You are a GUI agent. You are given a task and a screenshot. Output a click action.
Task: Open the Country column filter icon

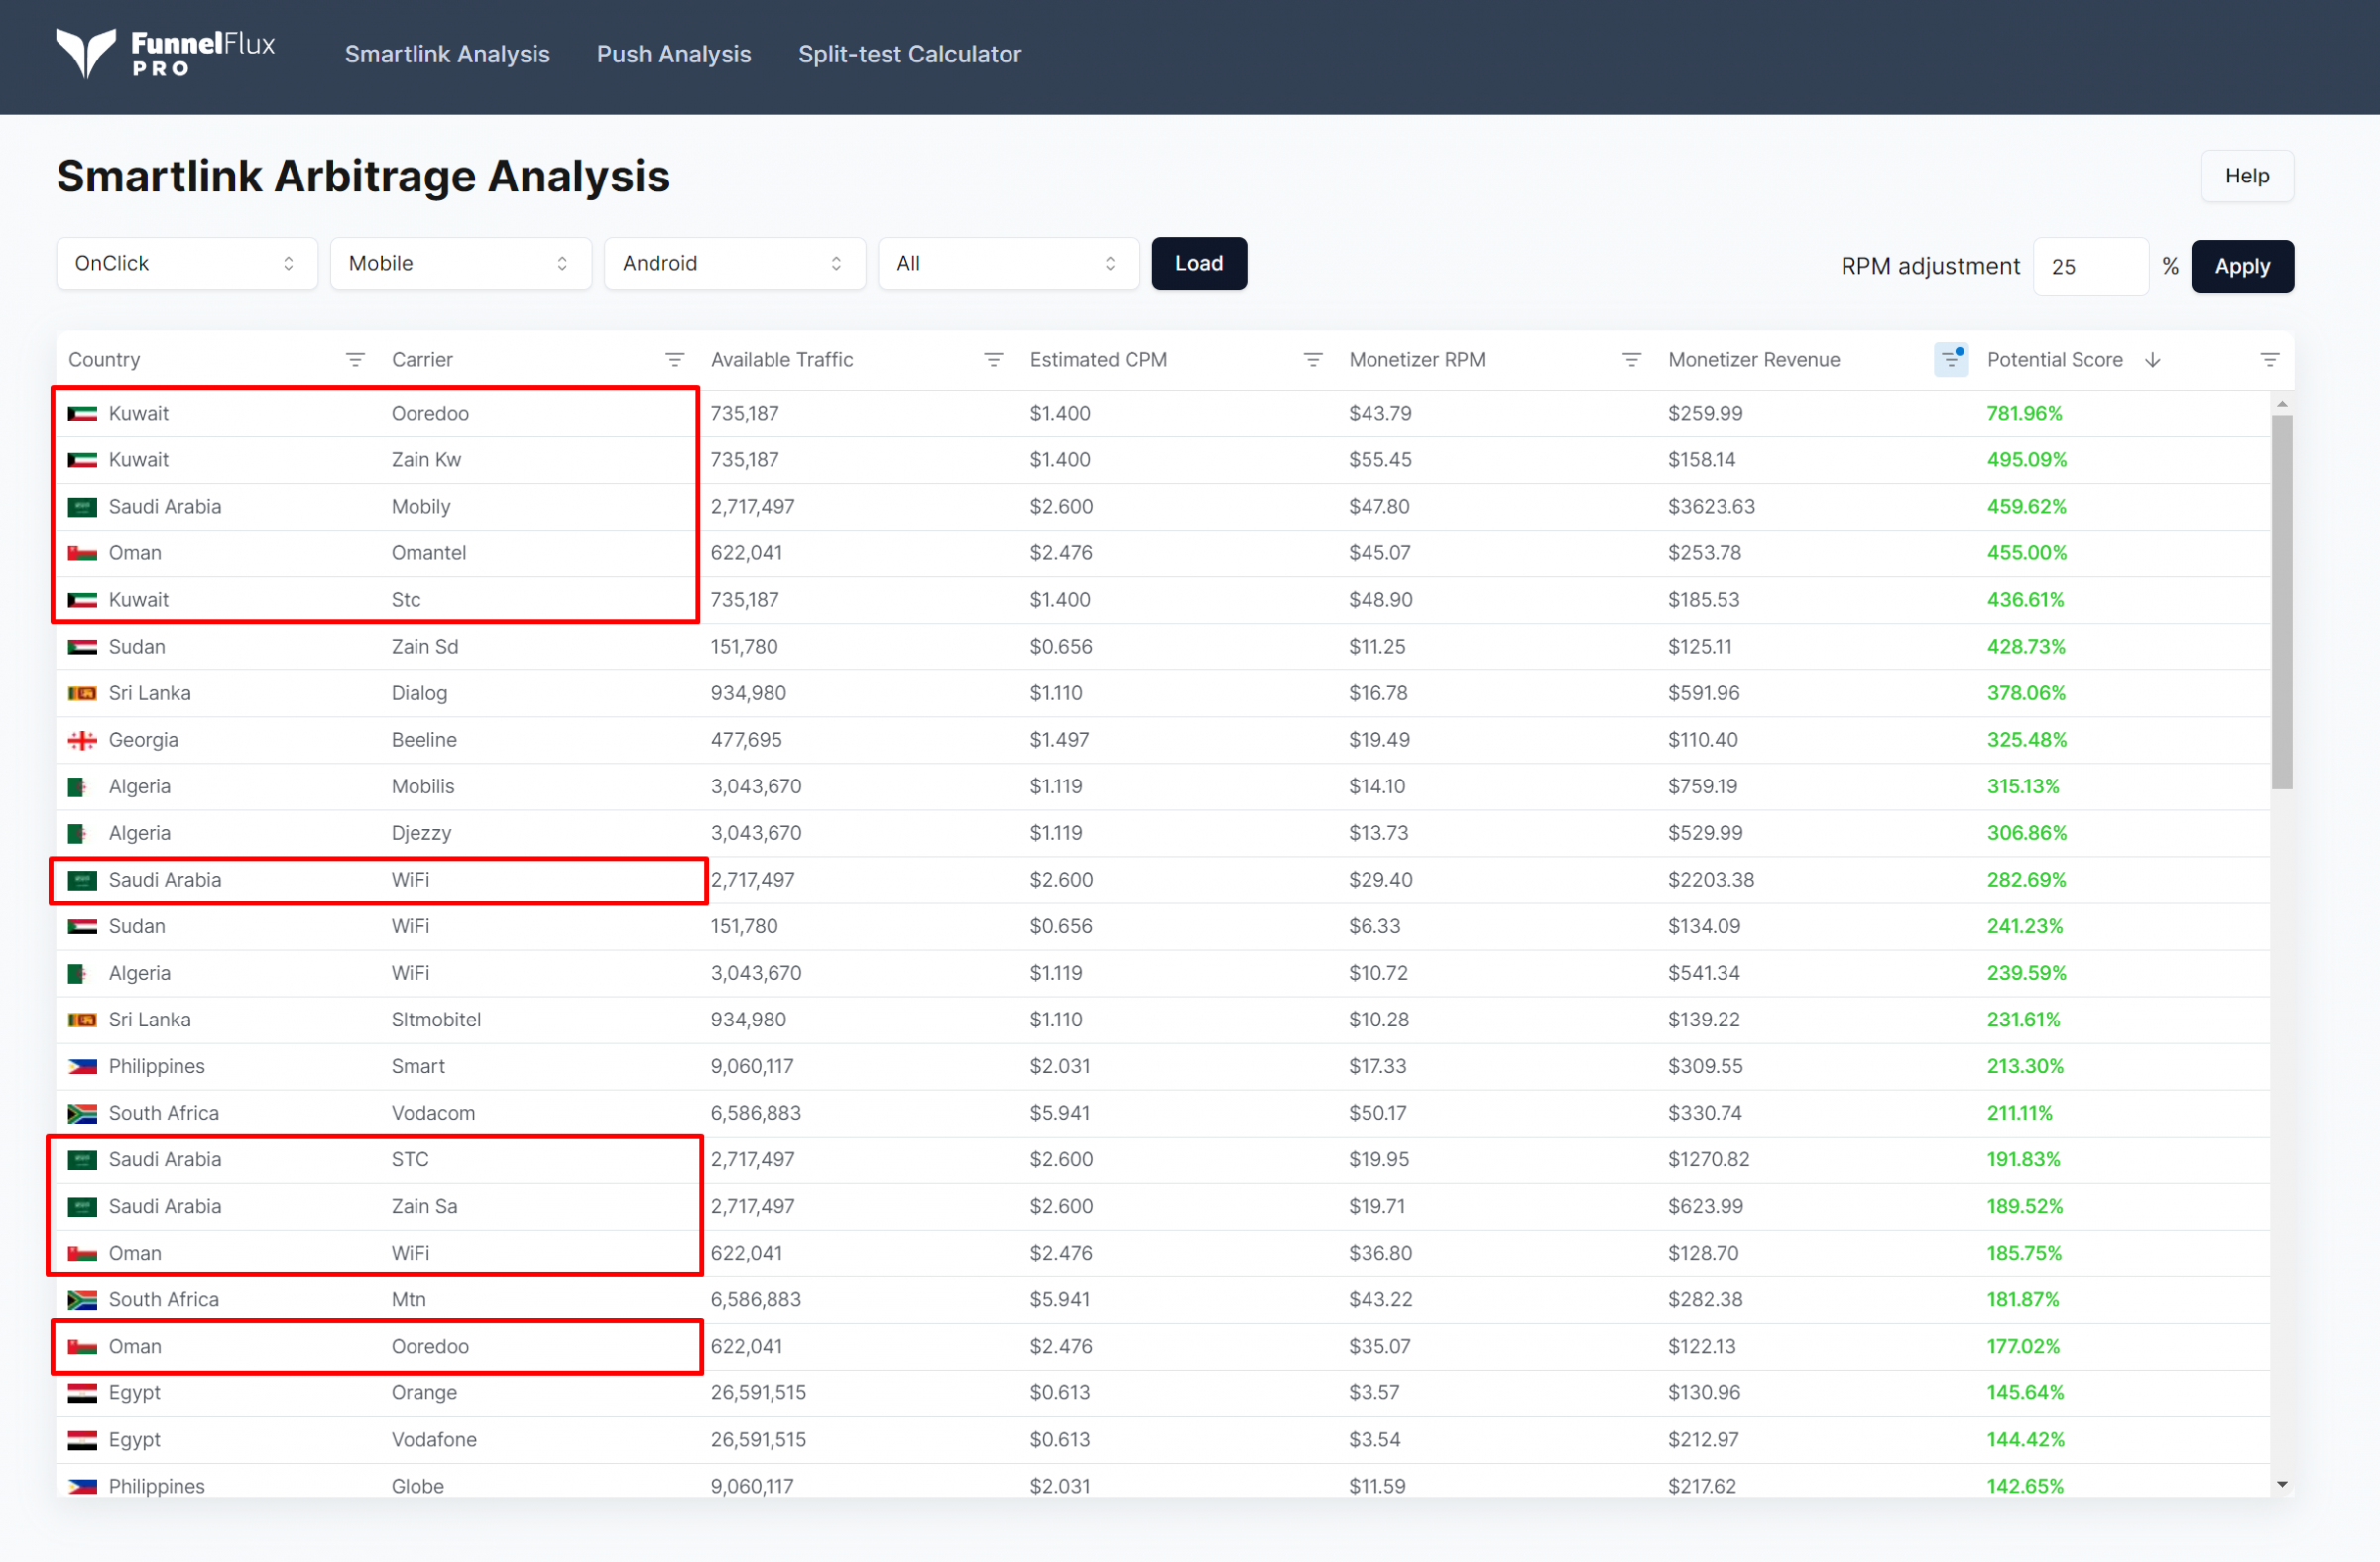(355, 360)
